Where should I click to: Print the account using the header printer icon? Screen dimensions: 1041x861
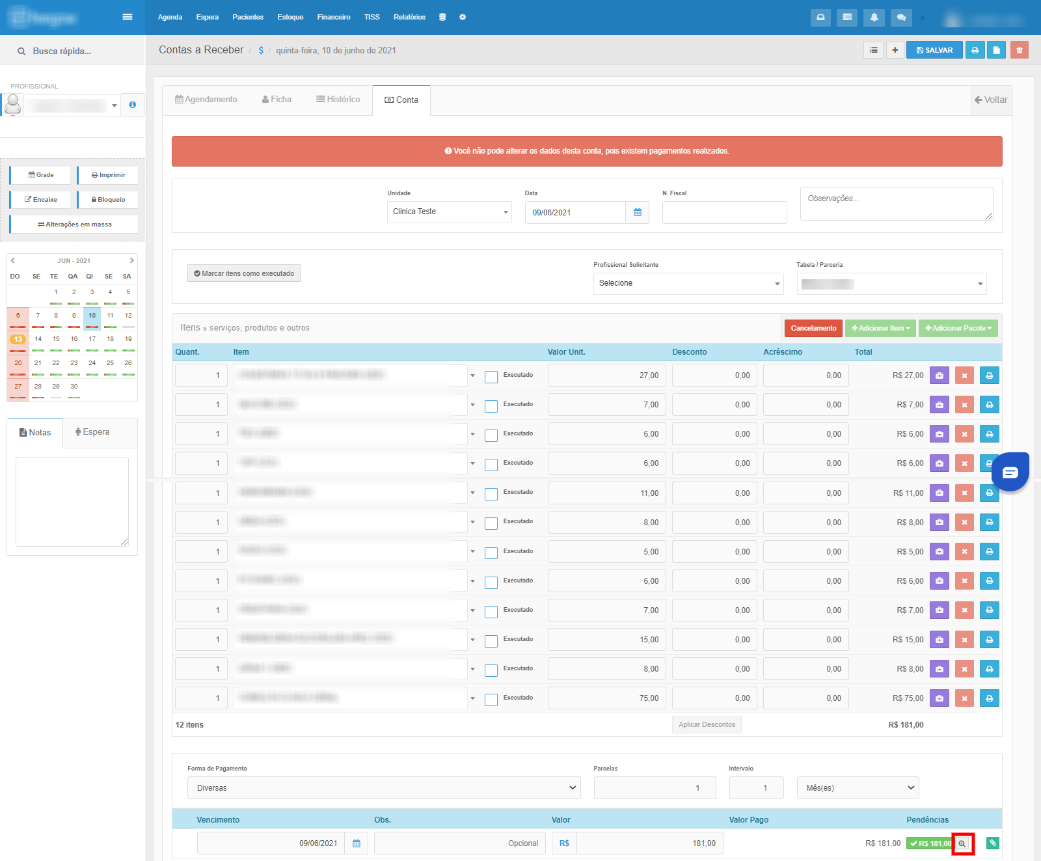(x=975, y=50)
